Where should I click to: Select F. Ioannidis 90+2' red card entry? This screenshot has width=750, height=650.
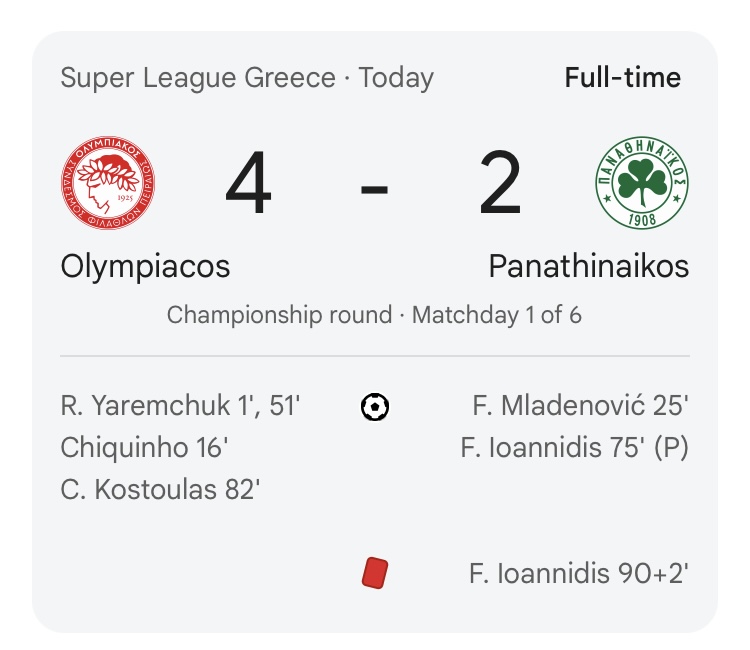pyautogui.click(x=579, y=573)
